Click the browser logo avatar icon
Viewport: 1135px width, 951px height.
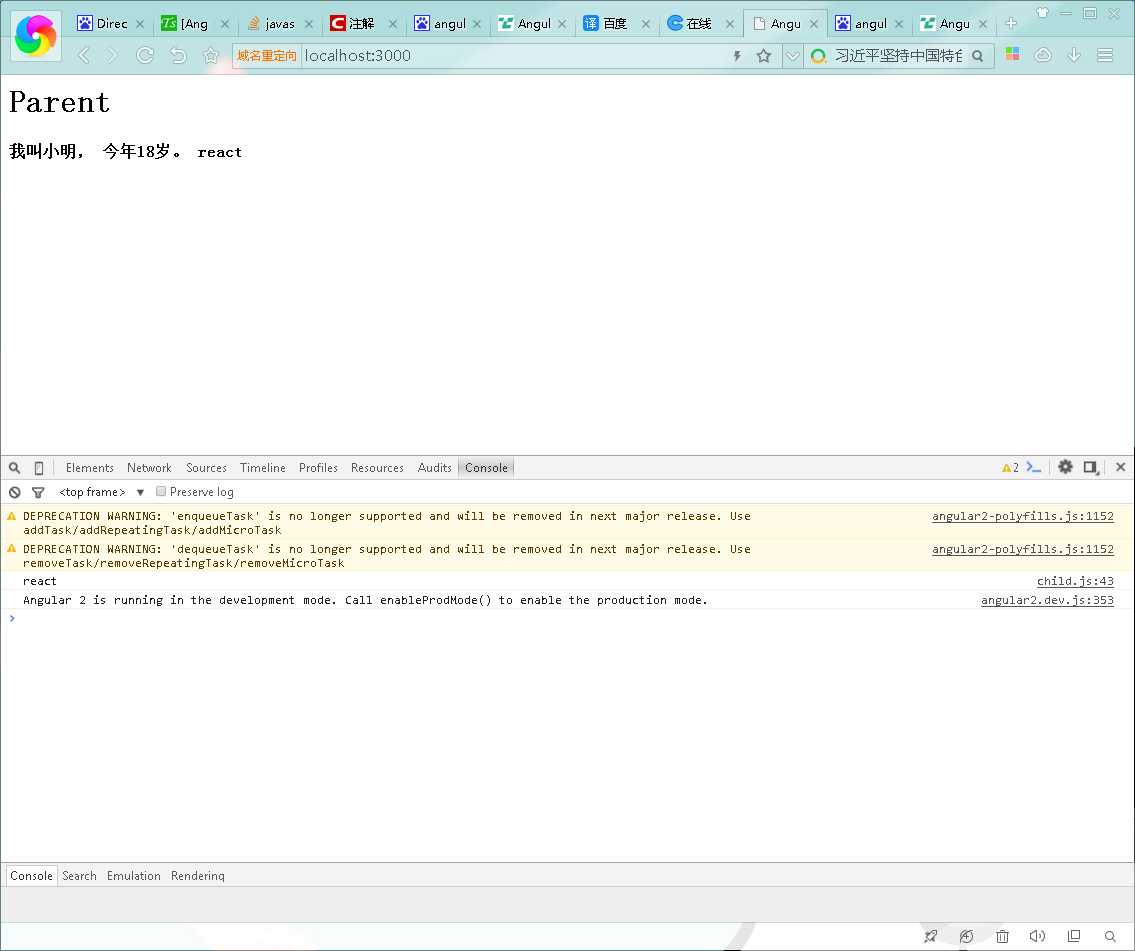pos(35,35)
